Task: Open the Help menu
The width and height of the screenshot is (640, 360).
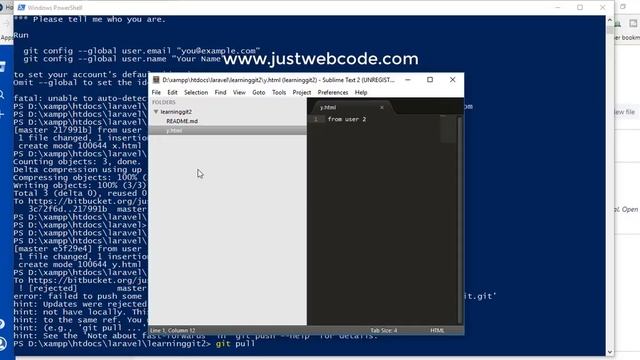Action: pos(361,93)
